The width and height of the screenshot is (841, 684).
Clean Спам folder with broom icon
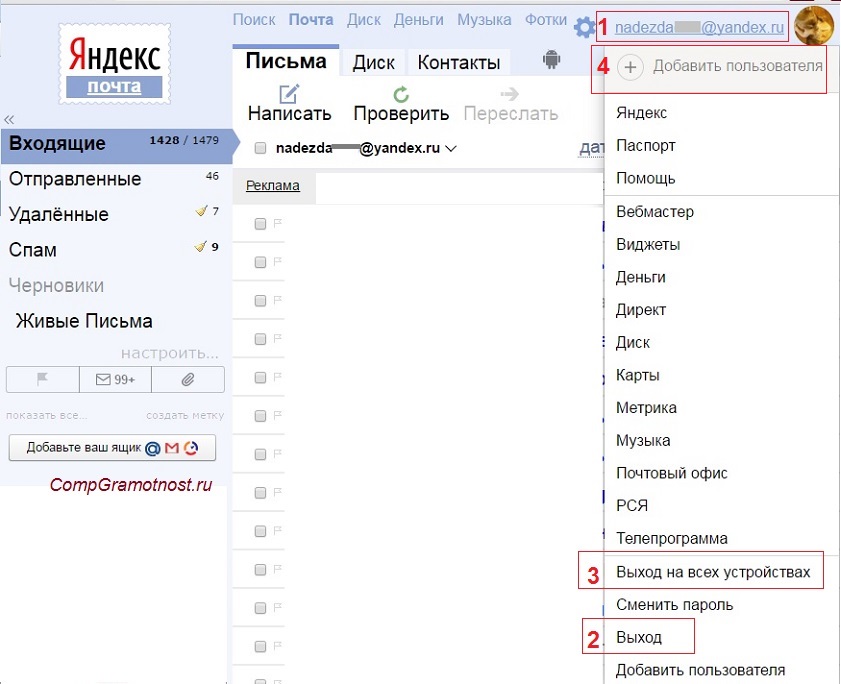[x=201, y=247]
